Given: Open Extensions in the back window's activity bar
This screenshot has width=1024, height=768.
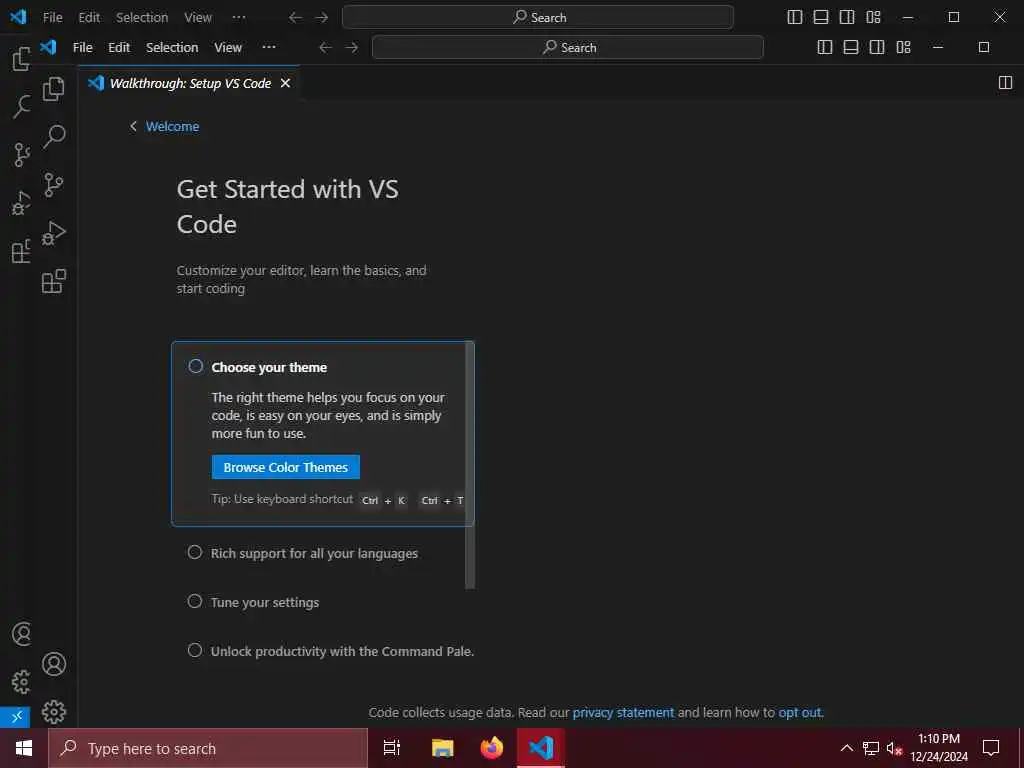Looking at the screenshot, I should pos(22,251).
